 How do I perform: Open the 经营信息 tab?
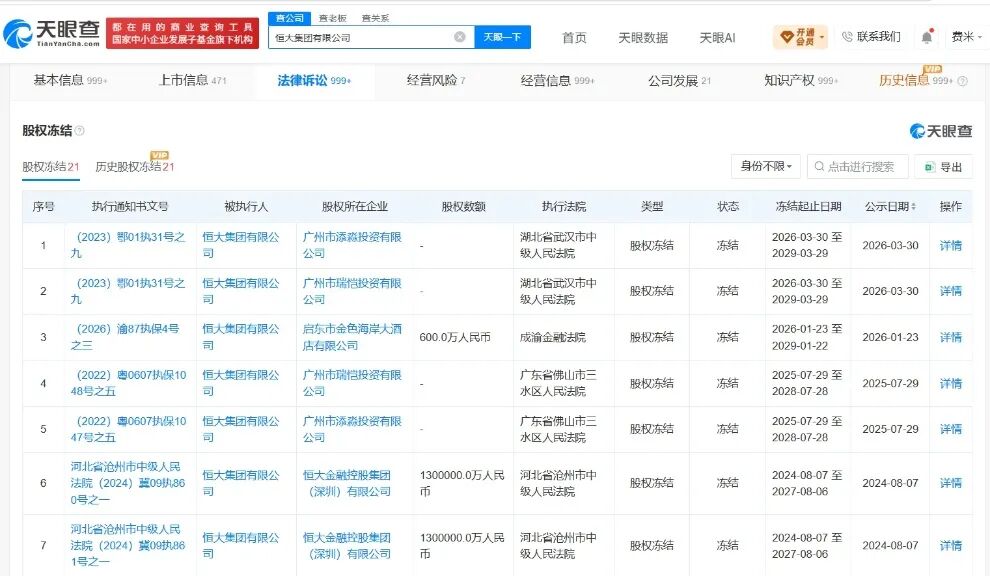pyautogui.click(x=558, y=80)
